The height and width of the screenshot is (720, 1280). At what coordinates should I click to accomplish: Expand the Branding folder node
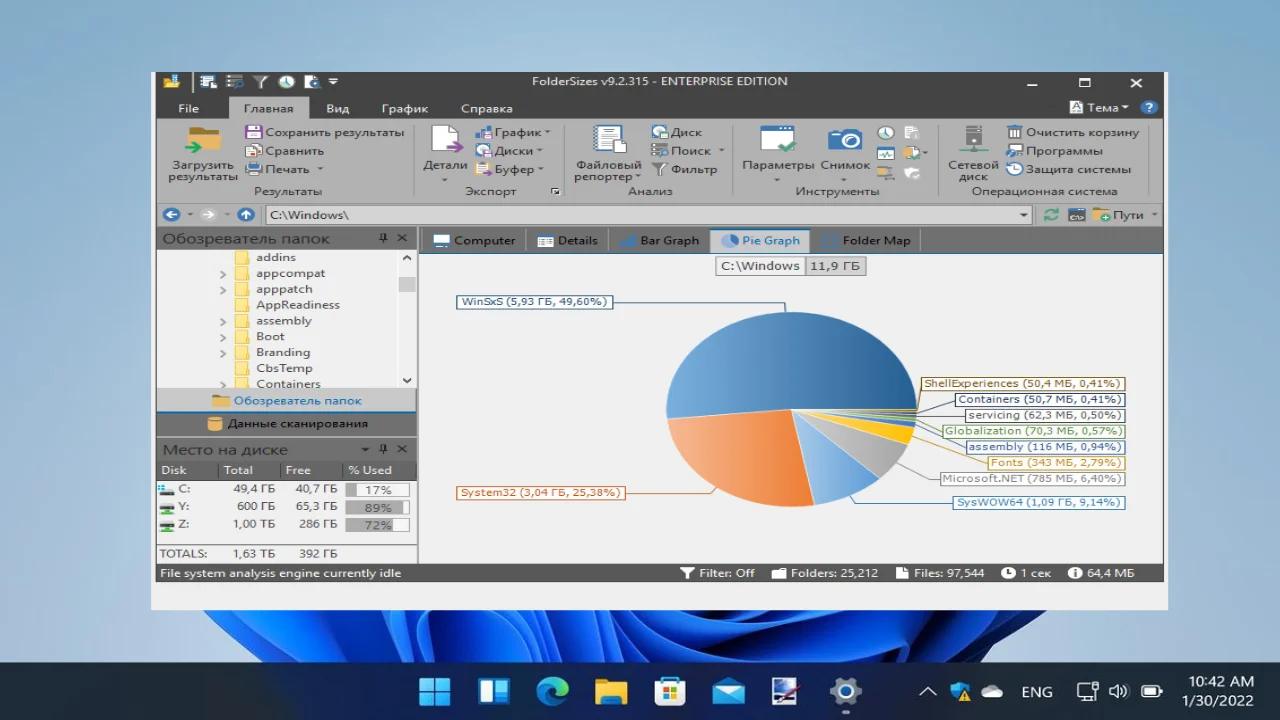(x=223, y=353)
